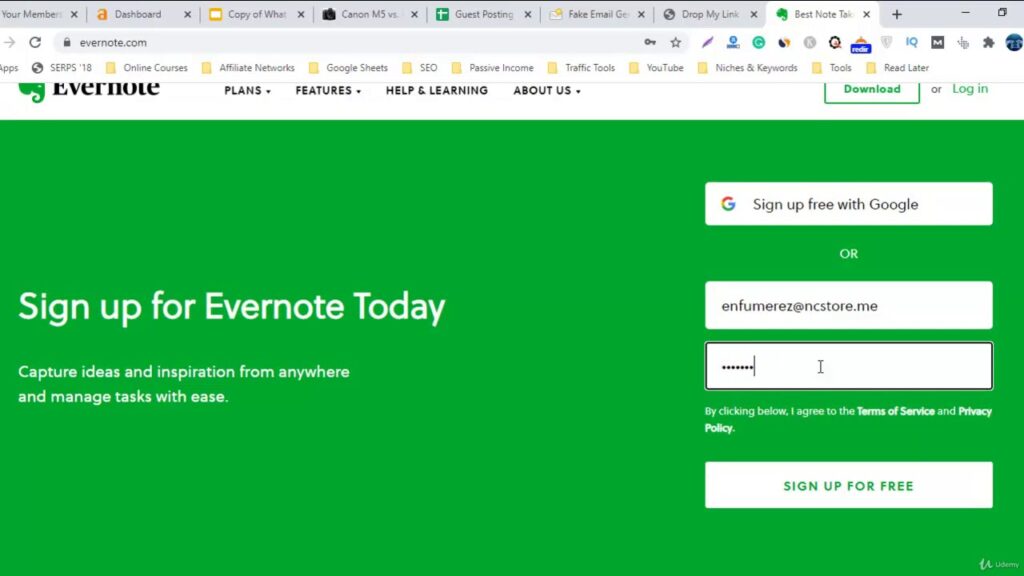Open the Online Courses bookmark folder
The image size is (1024, 576).
pos(147,67)
